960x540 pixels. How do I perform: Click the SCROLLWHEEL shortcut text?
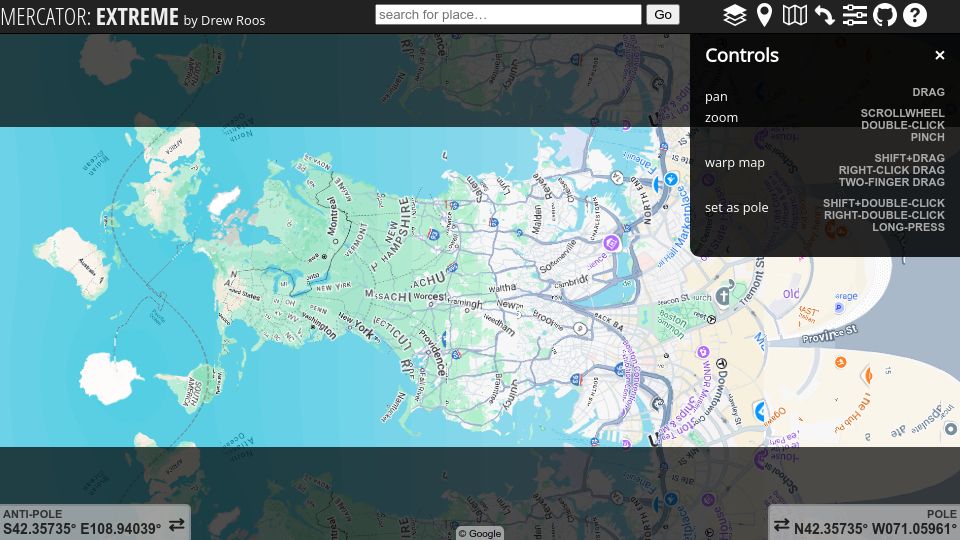click(902, 113)
